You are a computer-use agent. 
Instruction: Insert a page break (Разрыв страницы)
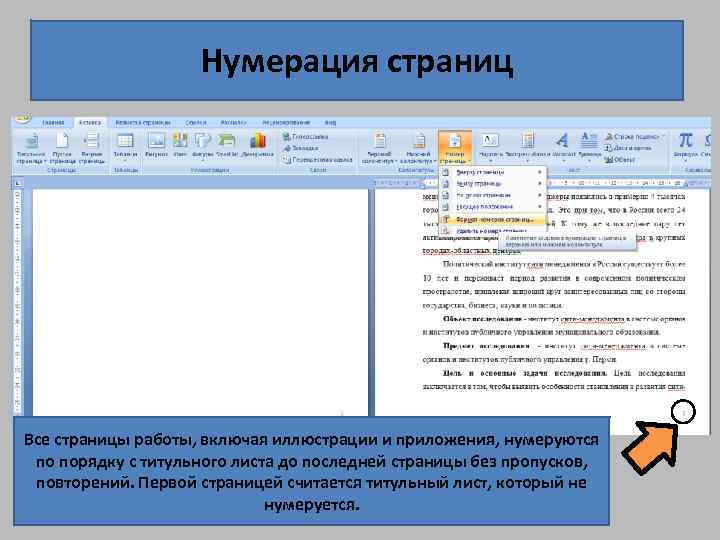[x=92, y=148]
